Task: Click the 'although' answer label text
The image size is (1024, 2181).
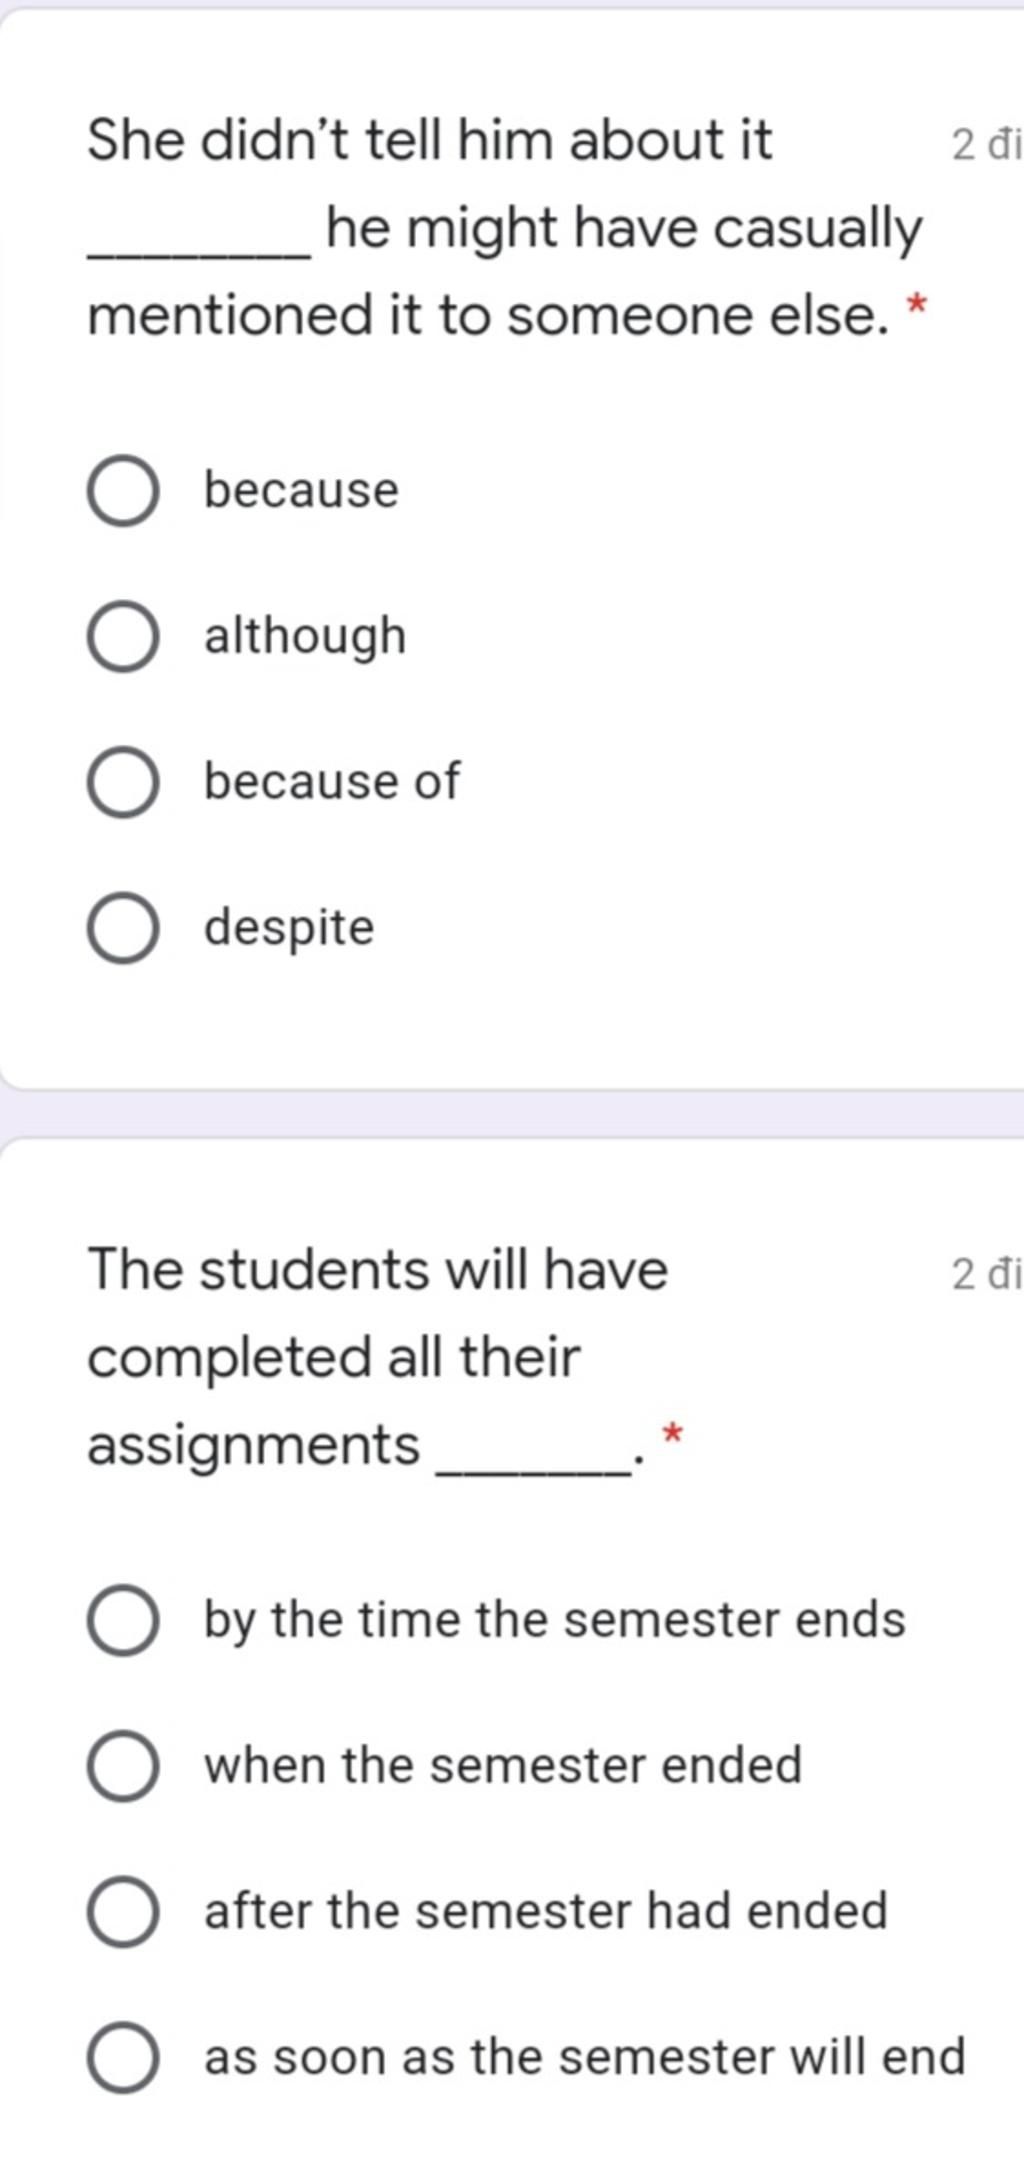Action: [305, 637]
